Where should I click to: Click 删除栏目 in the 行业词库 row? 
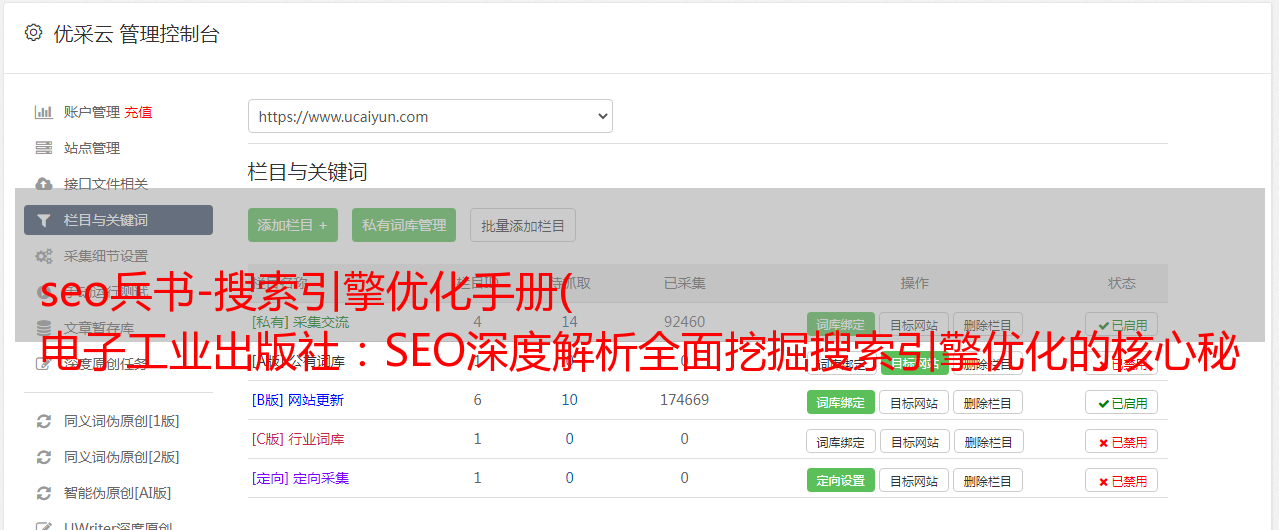click(988, 441)
